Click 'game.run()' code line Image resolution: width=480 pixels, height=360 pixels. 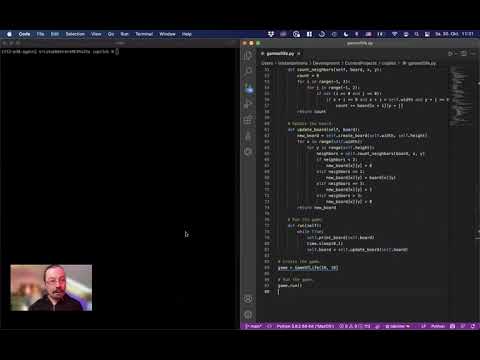(x=290, y=286)
